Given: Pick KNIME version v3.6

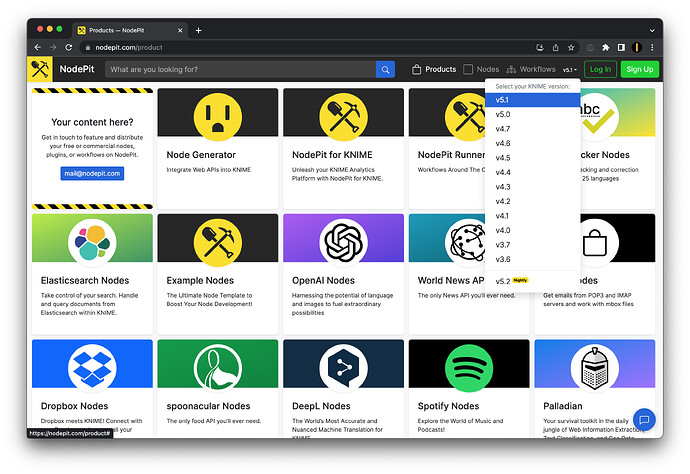Looking at the screenshot, I should [x=532, y=260].
